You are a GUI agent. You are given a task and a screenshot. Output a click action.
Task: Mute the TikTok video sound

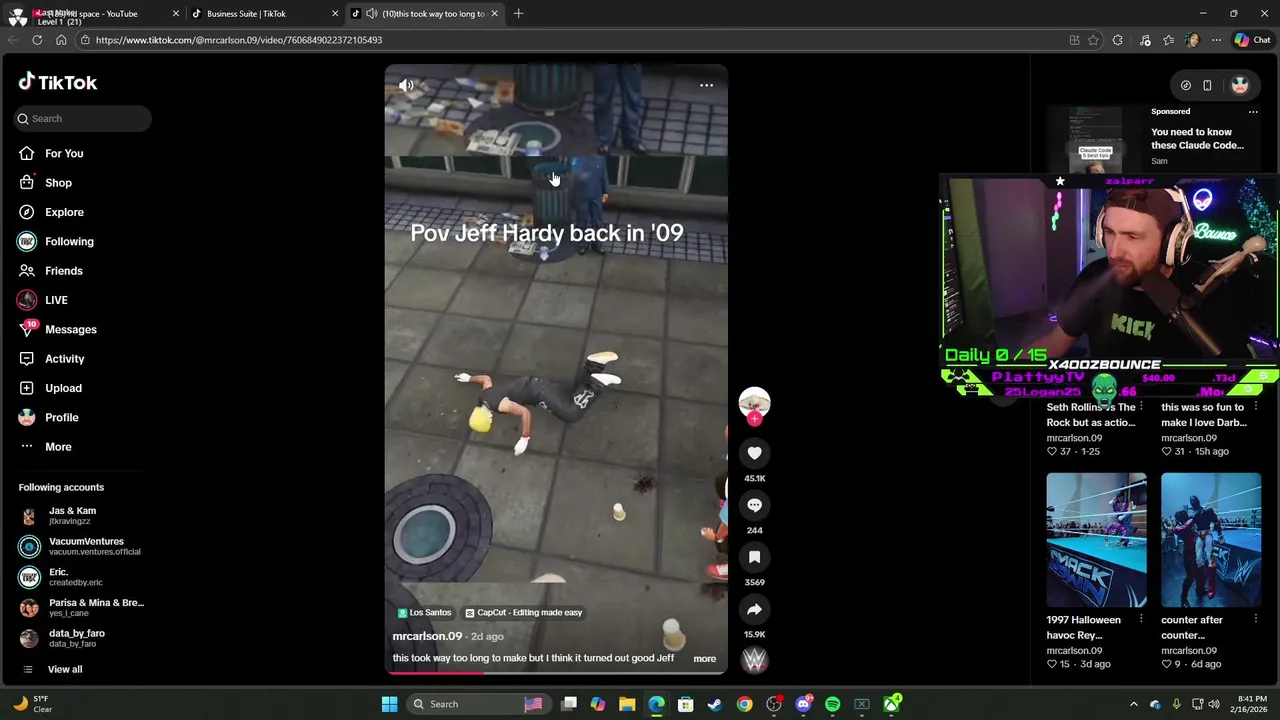406,85
